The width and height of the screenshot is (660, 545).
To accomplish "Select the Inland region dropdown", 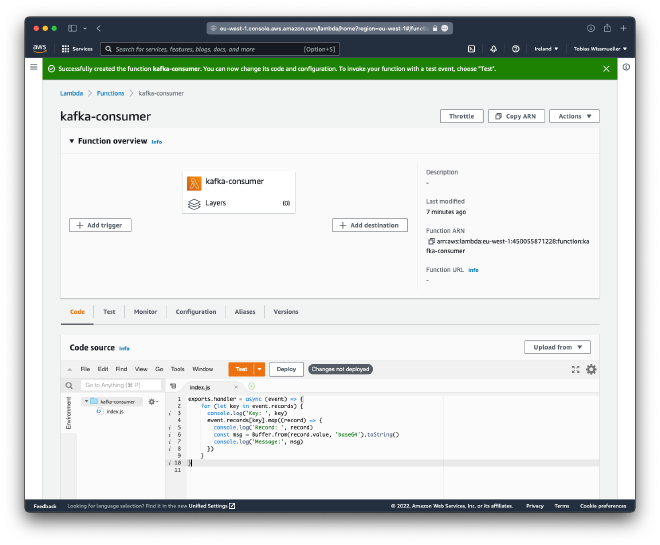I will pos(544,48).
